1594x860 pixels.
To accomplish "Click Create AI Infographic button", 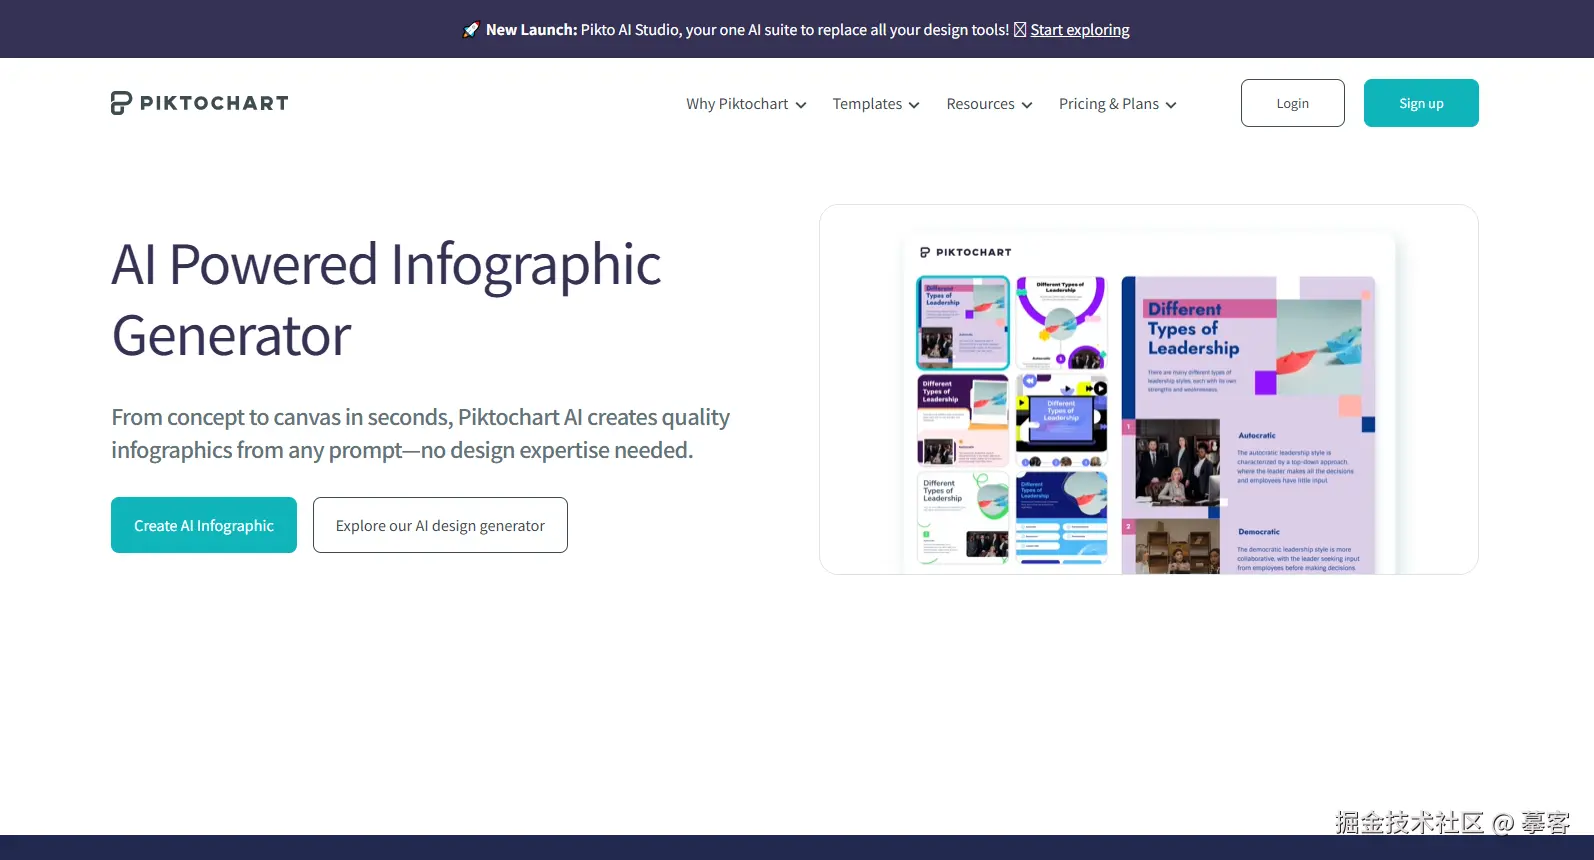I will pos(204,525).
